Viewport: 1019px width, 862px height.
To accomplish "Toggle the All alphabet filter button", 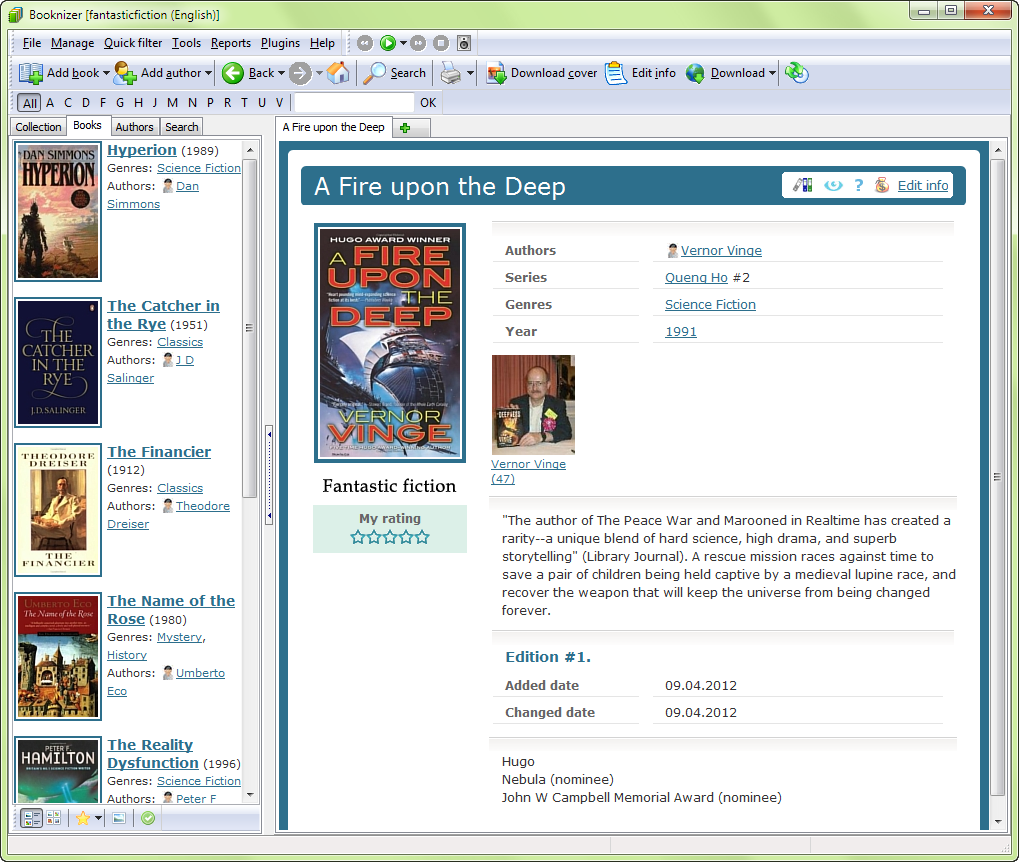I will click(x=30, y=103).
